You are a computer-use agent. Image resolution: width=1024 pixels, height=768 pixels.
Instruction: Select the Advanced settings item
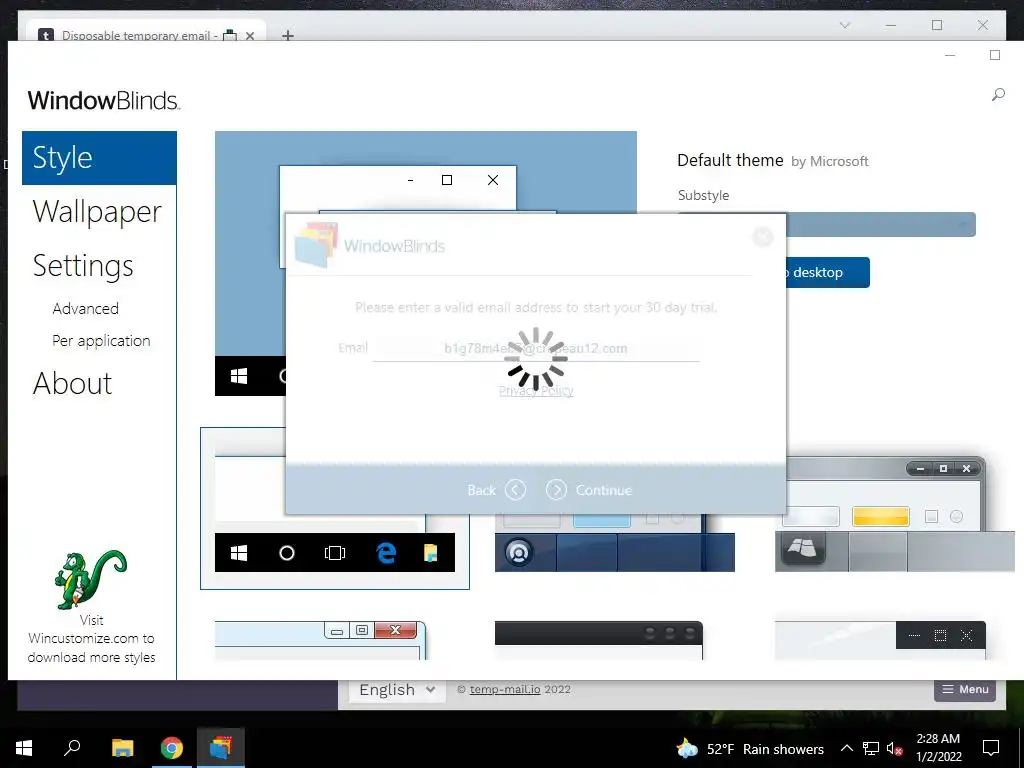click(x=86, y=308)
